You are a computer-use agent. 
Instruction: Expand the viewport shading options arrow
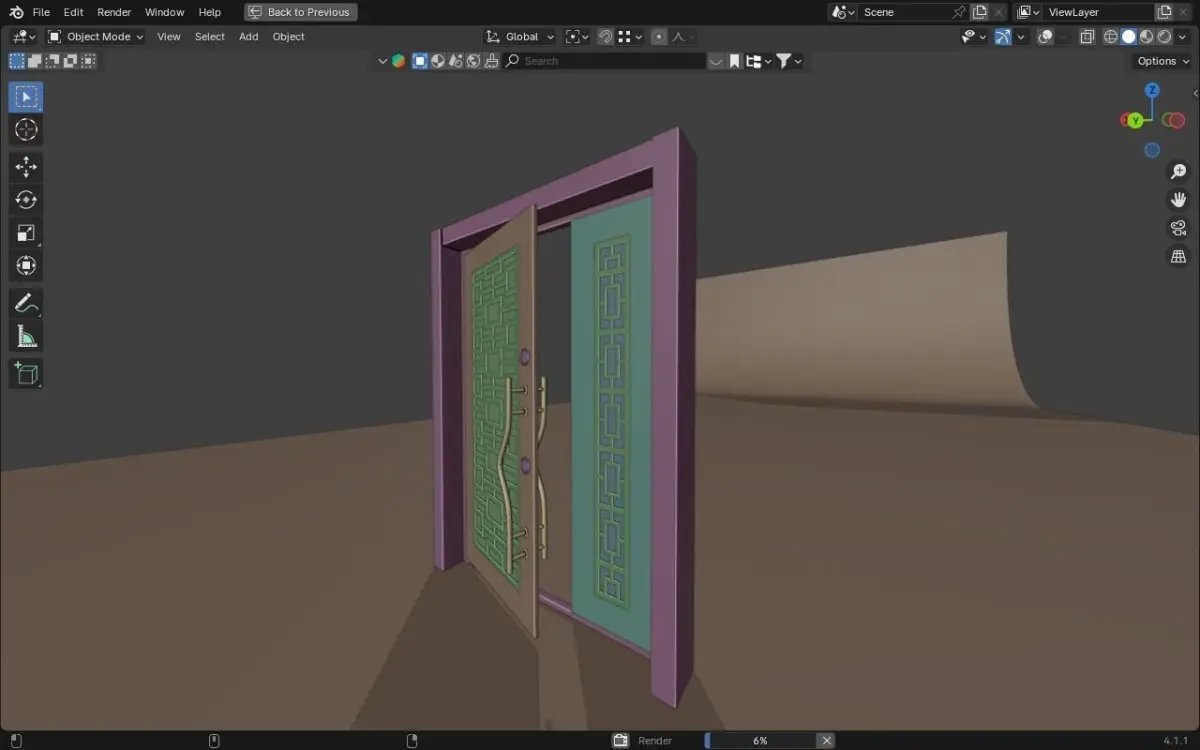pos(1183,37)
